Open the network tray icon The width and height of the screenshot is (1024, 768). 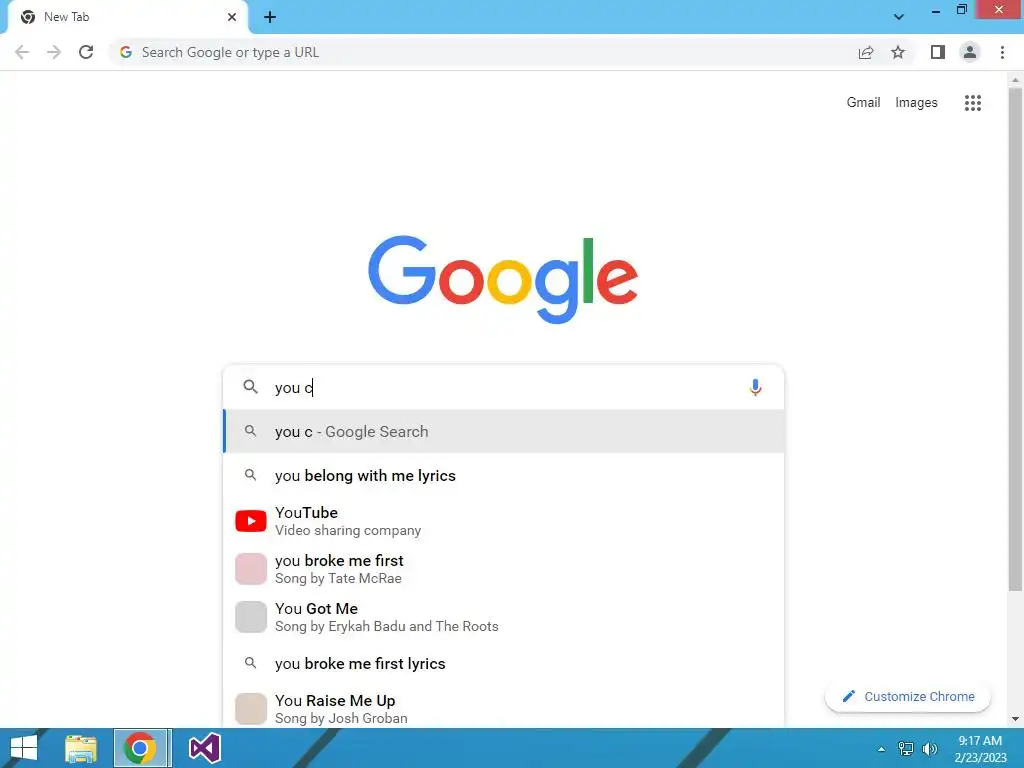coord(906,749)
